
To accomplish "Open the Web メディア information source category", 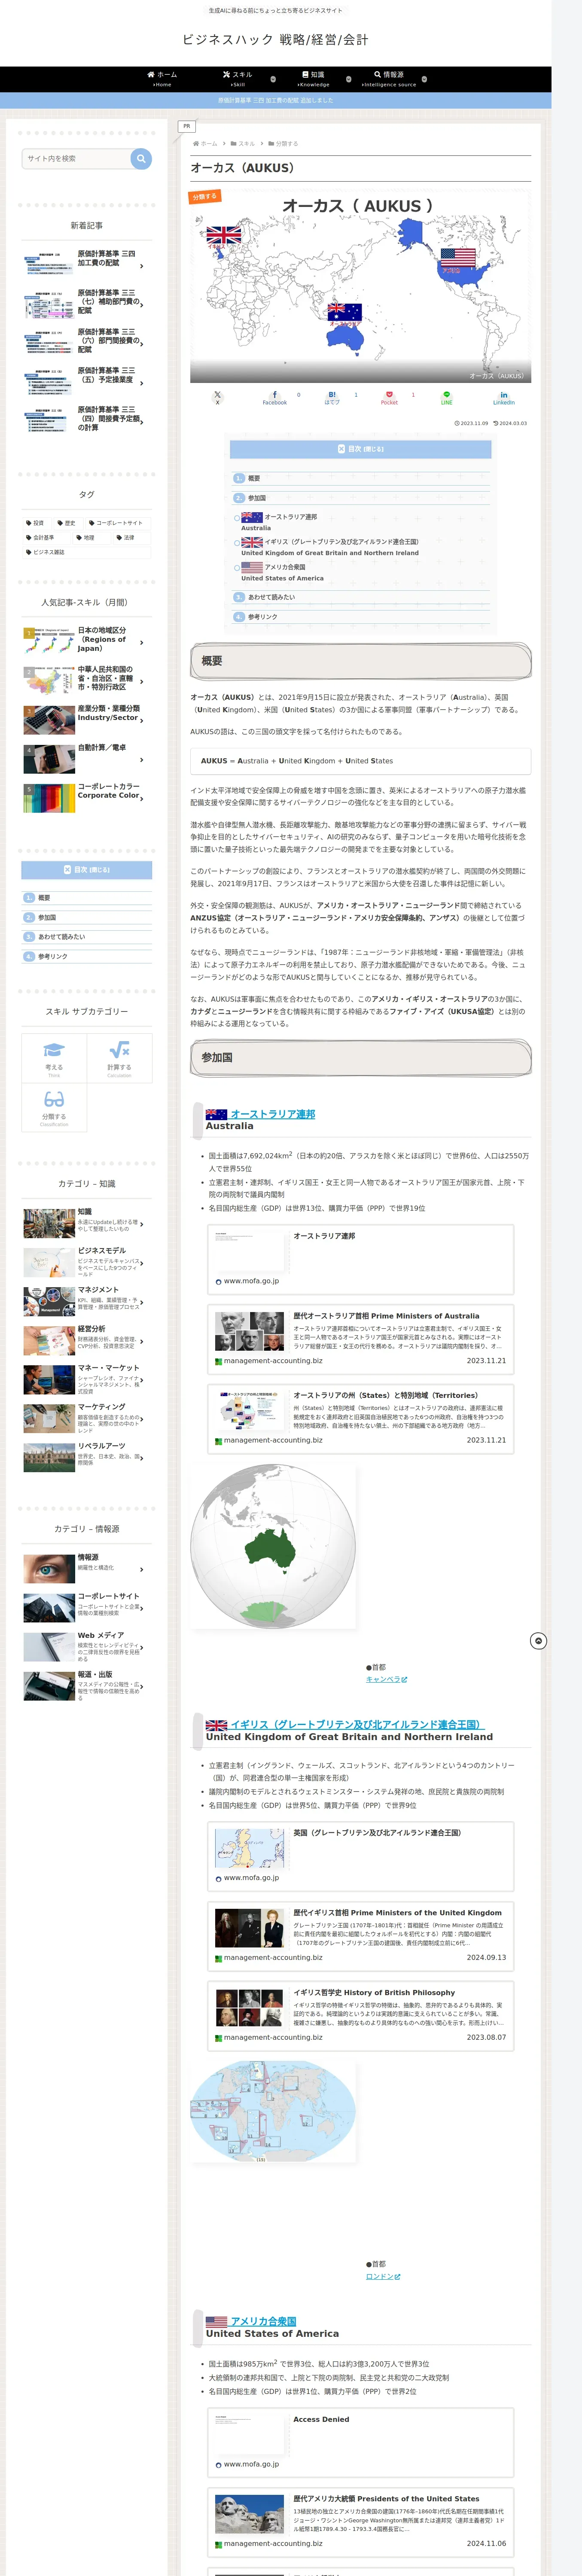I will pyautogui.click(x=87, y=1647).
